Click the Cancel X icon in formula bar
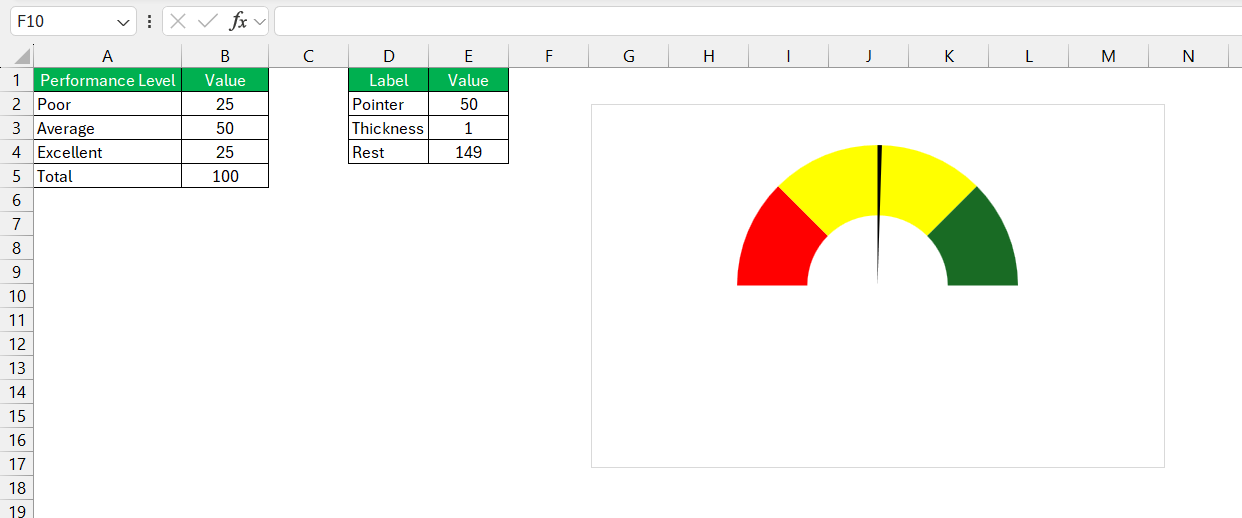 tap(178, 21)
